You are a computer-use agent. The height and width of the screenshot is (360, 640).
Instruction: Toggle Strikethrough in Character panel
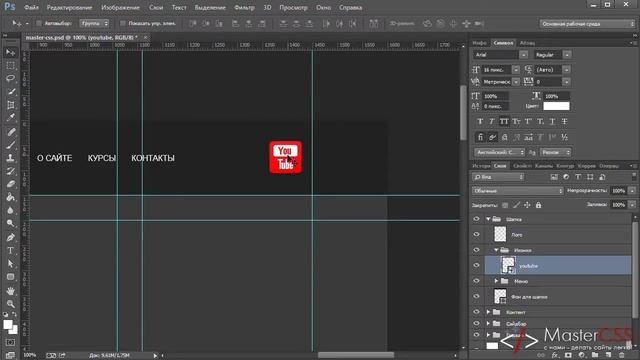point(564,121)
